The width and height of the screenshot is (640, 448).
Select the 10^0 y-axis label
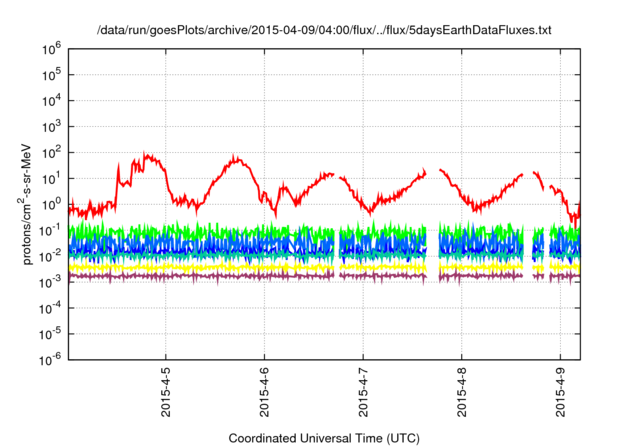(51, 204)
